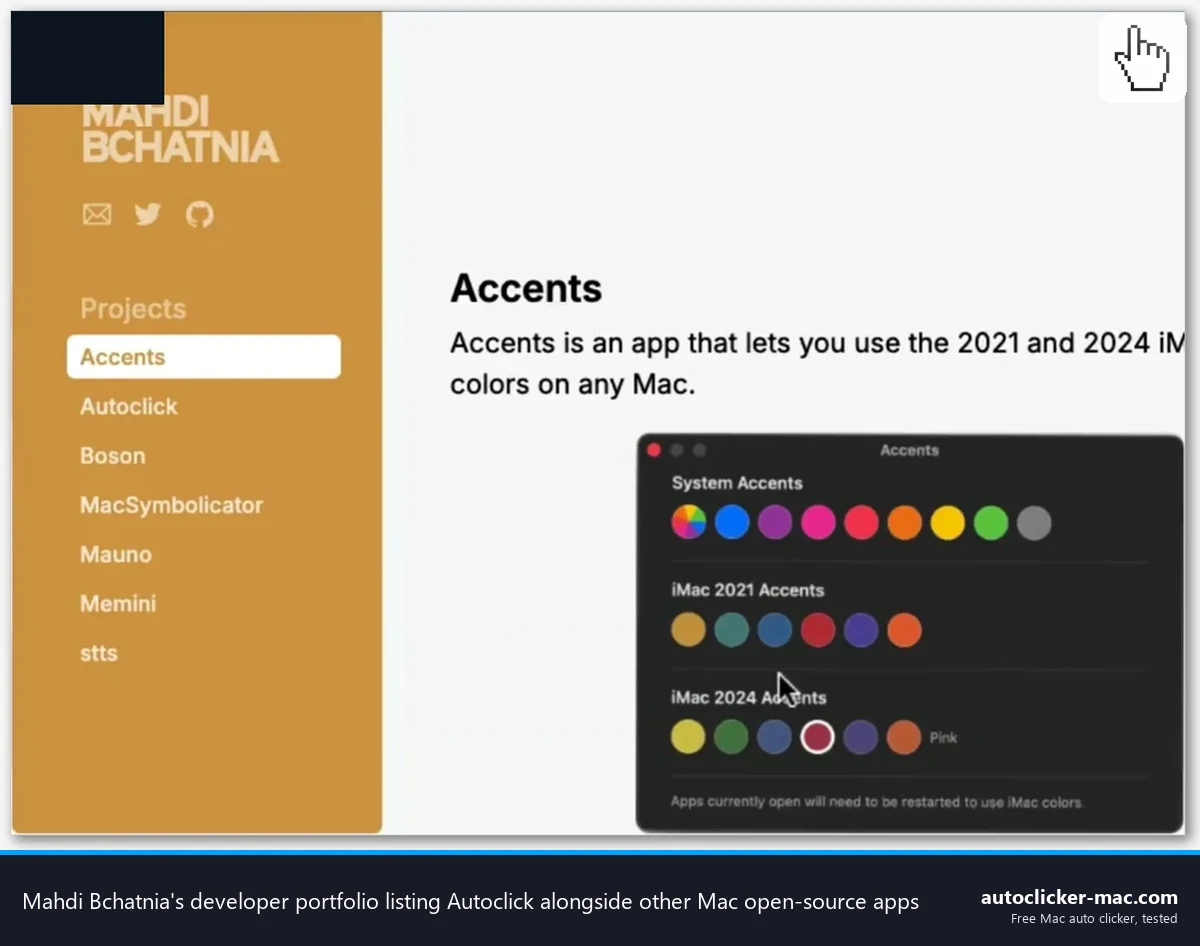Choose the multicolor system accent
The height and width of the screenshot is (946, 1200).
[x=689, y=522]
